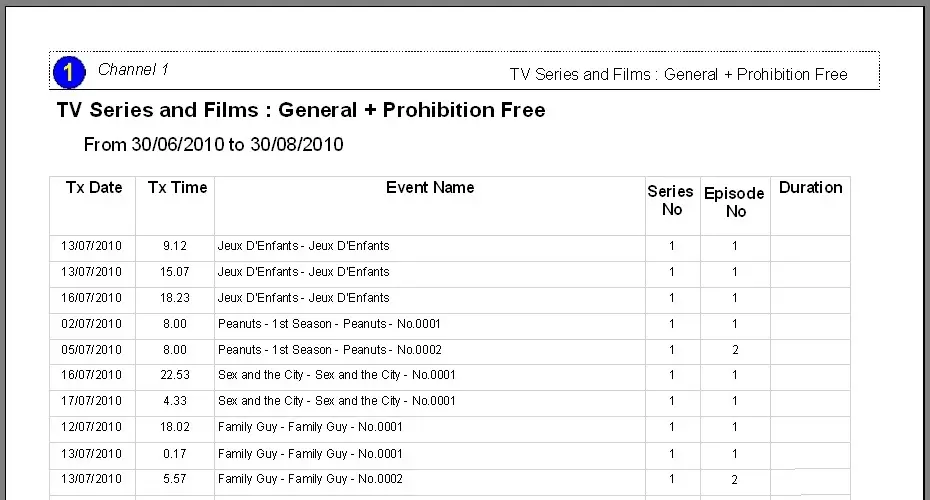Select the Duration column header
The height and width of the screenshot is (500, 930).
pyautogui.click(x=810, y=188)
